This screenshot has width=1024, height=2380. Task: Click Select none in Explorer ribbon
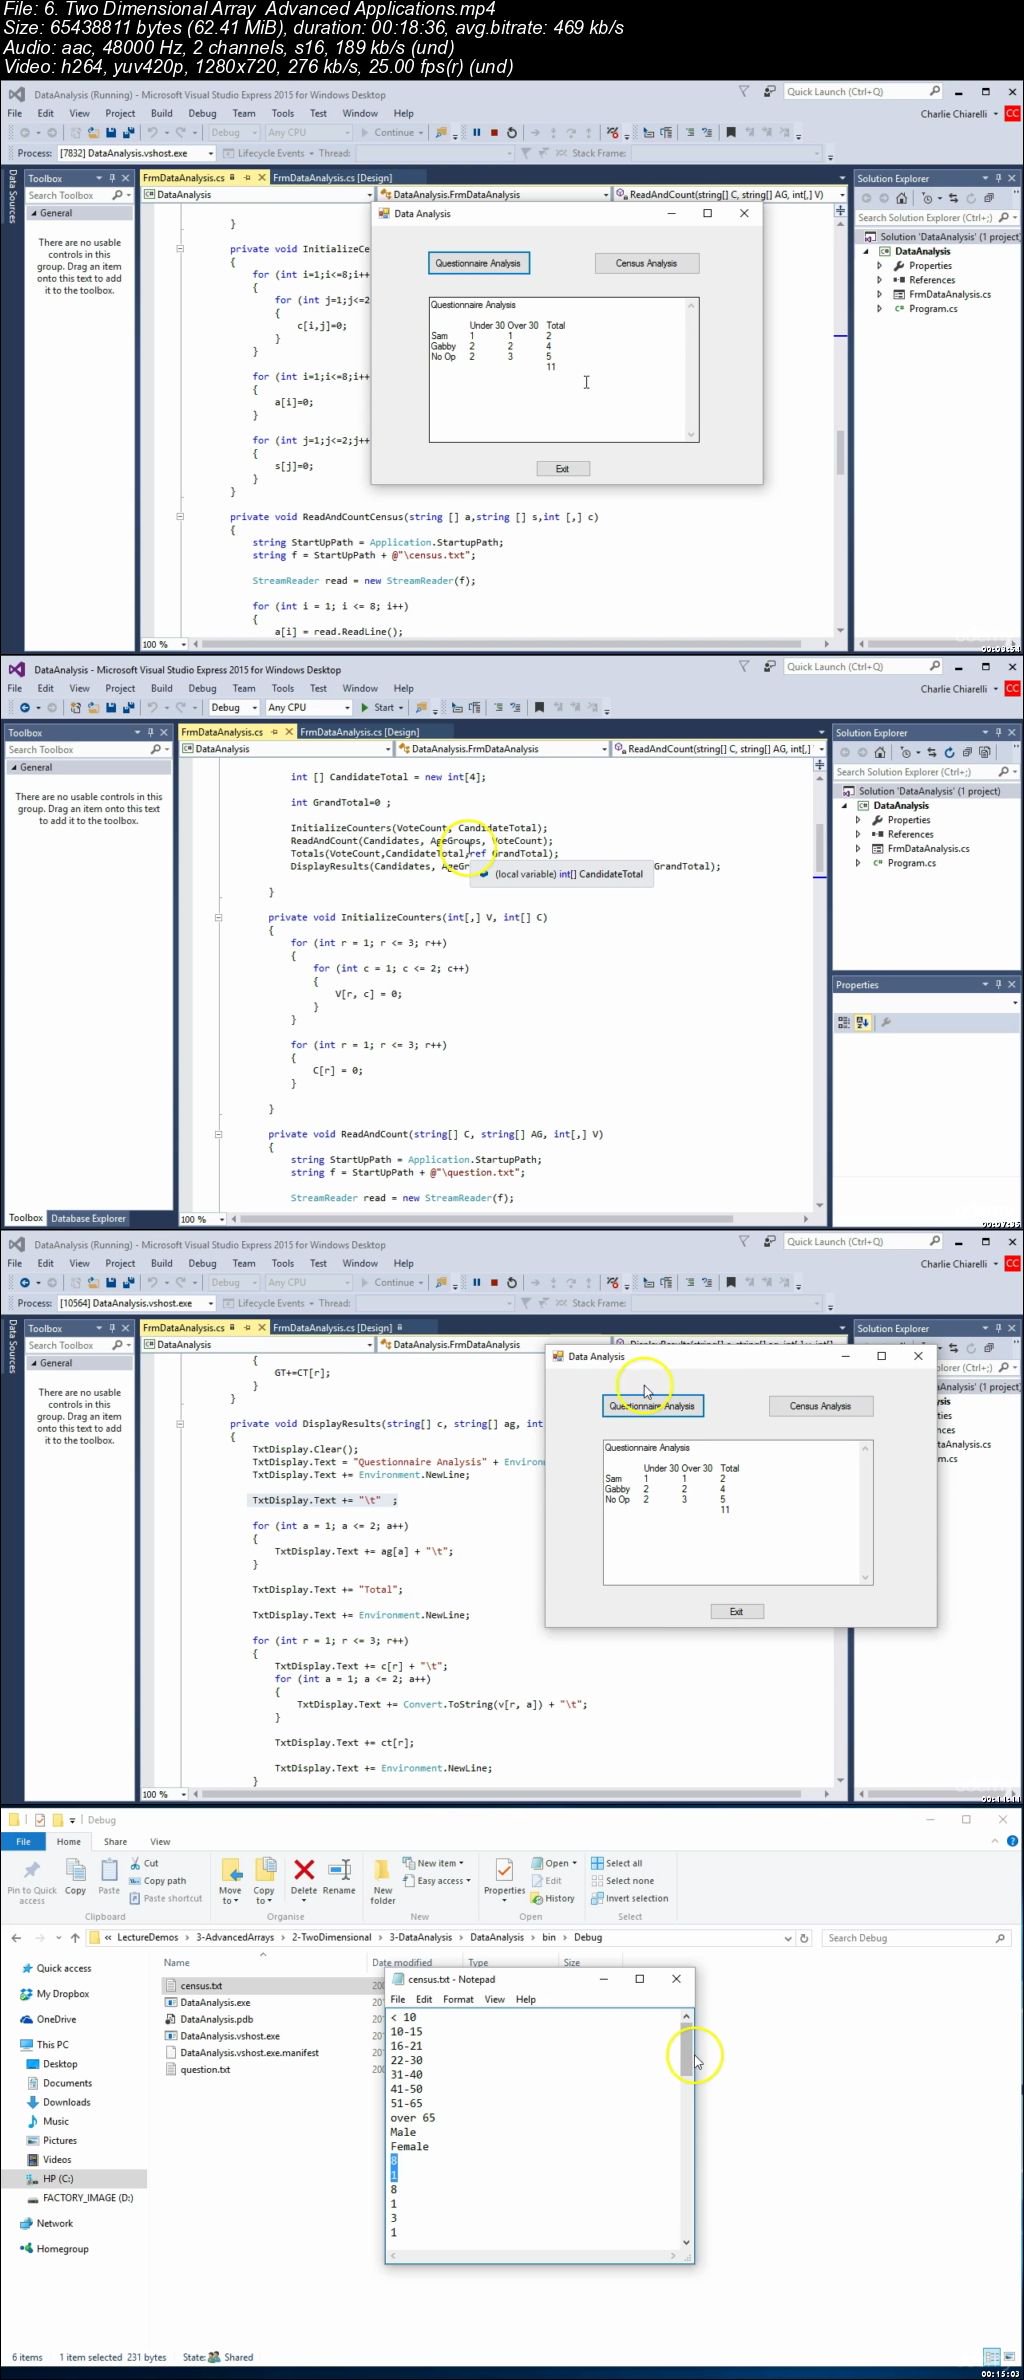point(622,1881)
